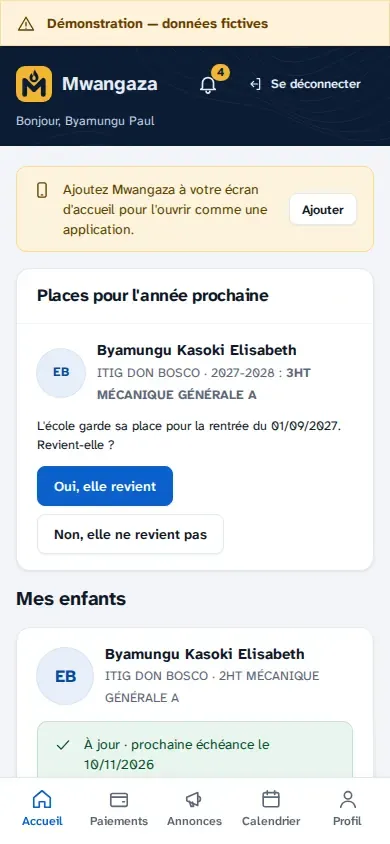Click the green À jour status box
390x844 pixels.
[195, 750]
